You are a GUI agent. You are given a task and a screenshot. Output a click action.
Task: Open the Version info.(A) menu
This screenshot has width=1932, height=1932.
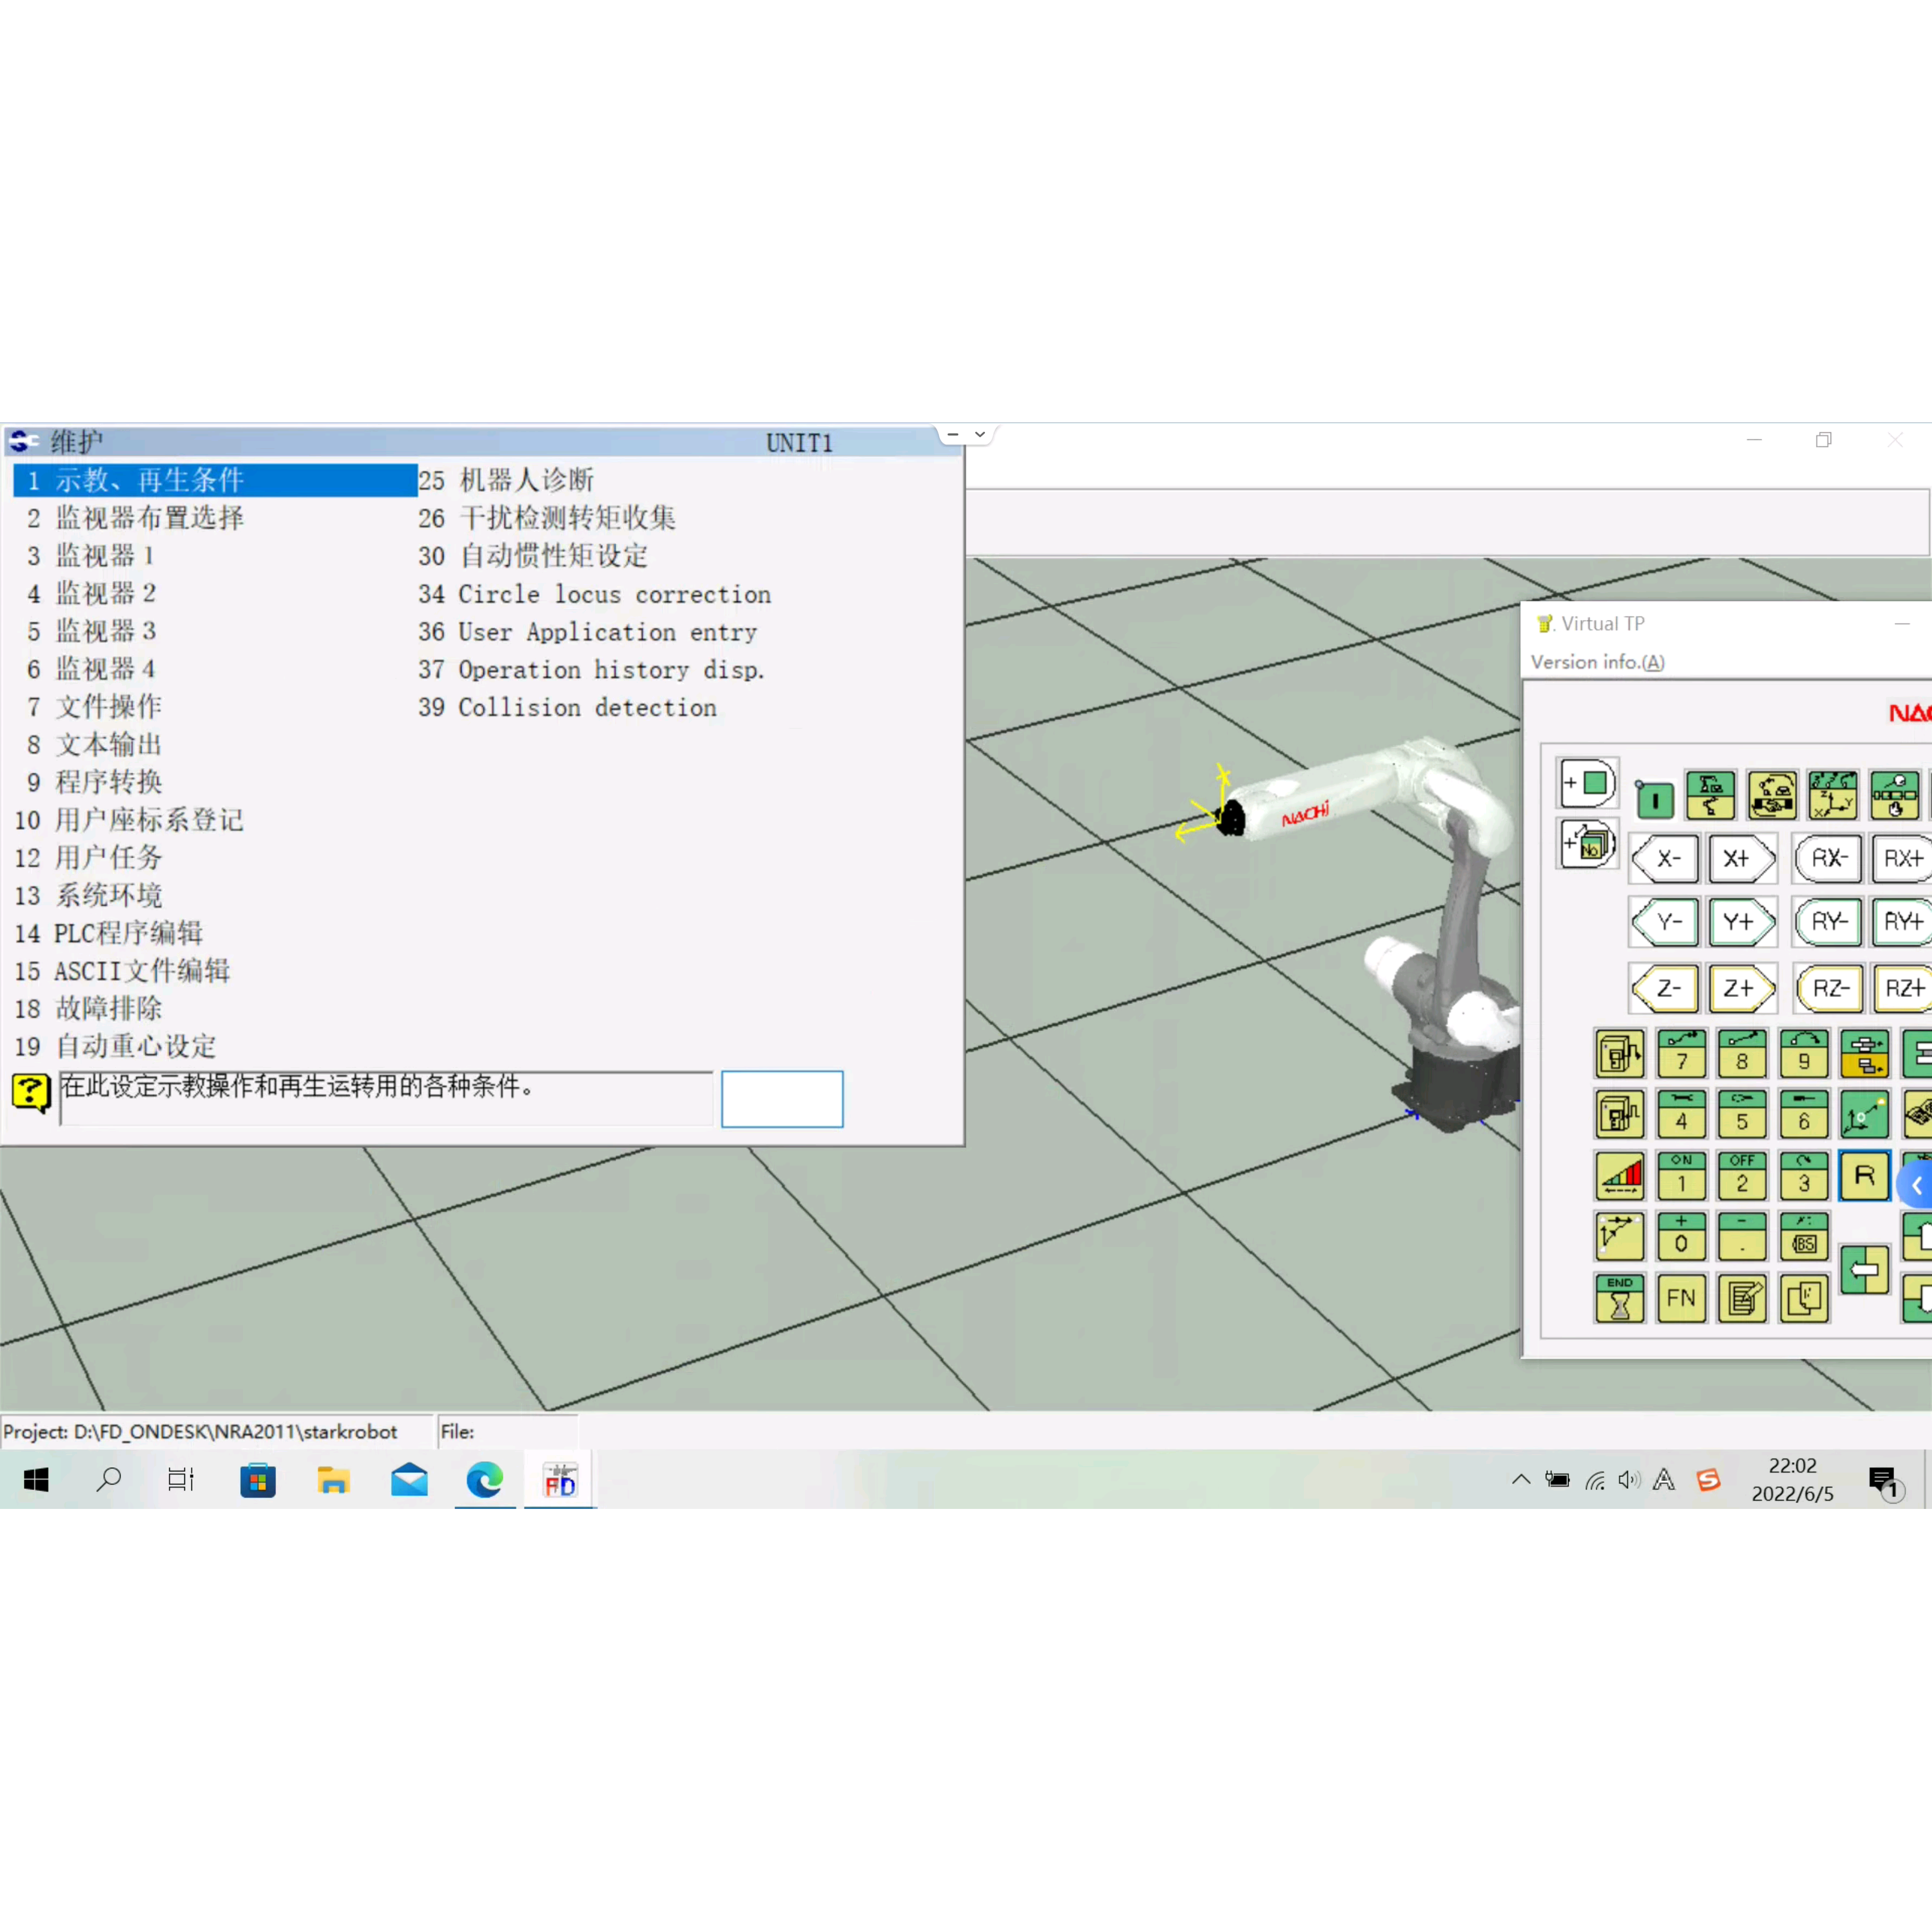[x=1597, y=662]
